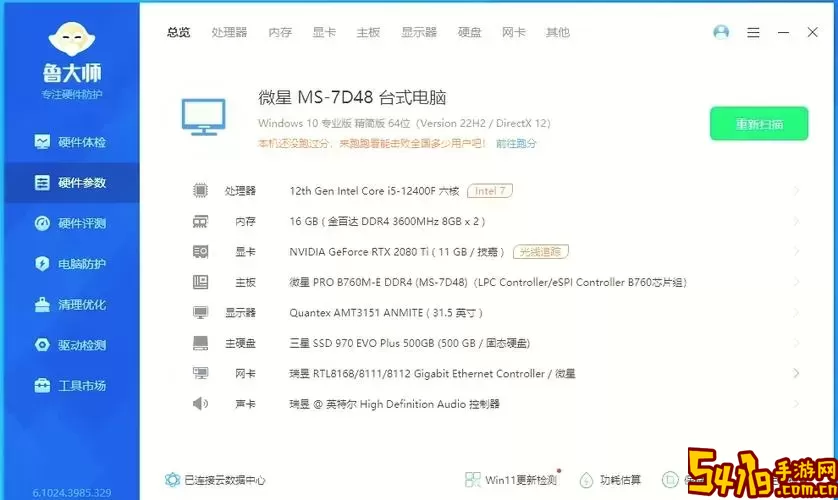Click the 光线追踪 badge
This screenshot has height=500, width=838.
540,252
